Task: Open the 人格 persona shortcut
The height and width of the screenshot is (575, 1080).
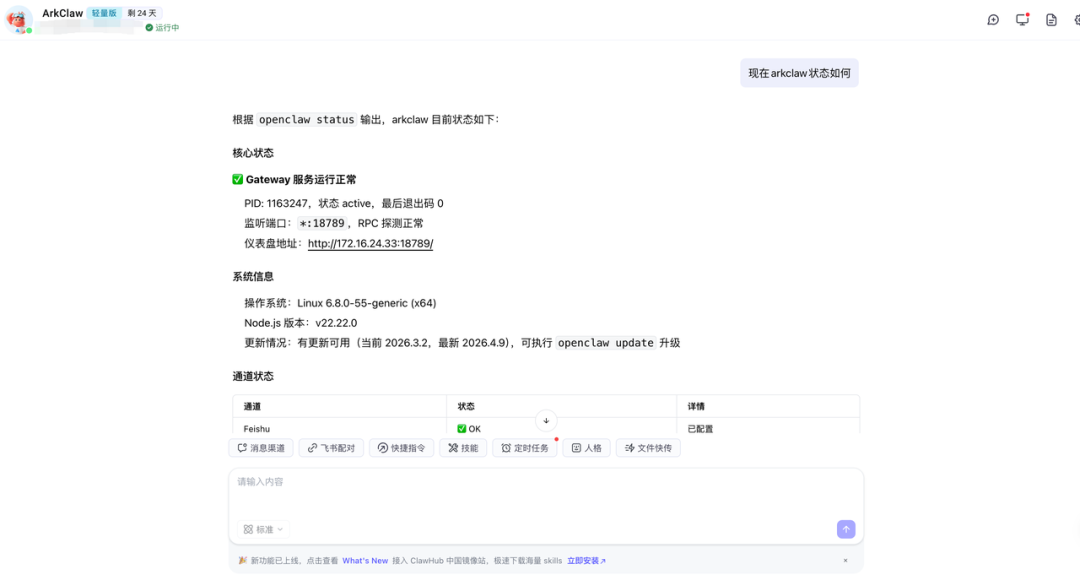Action: point(586,448)
